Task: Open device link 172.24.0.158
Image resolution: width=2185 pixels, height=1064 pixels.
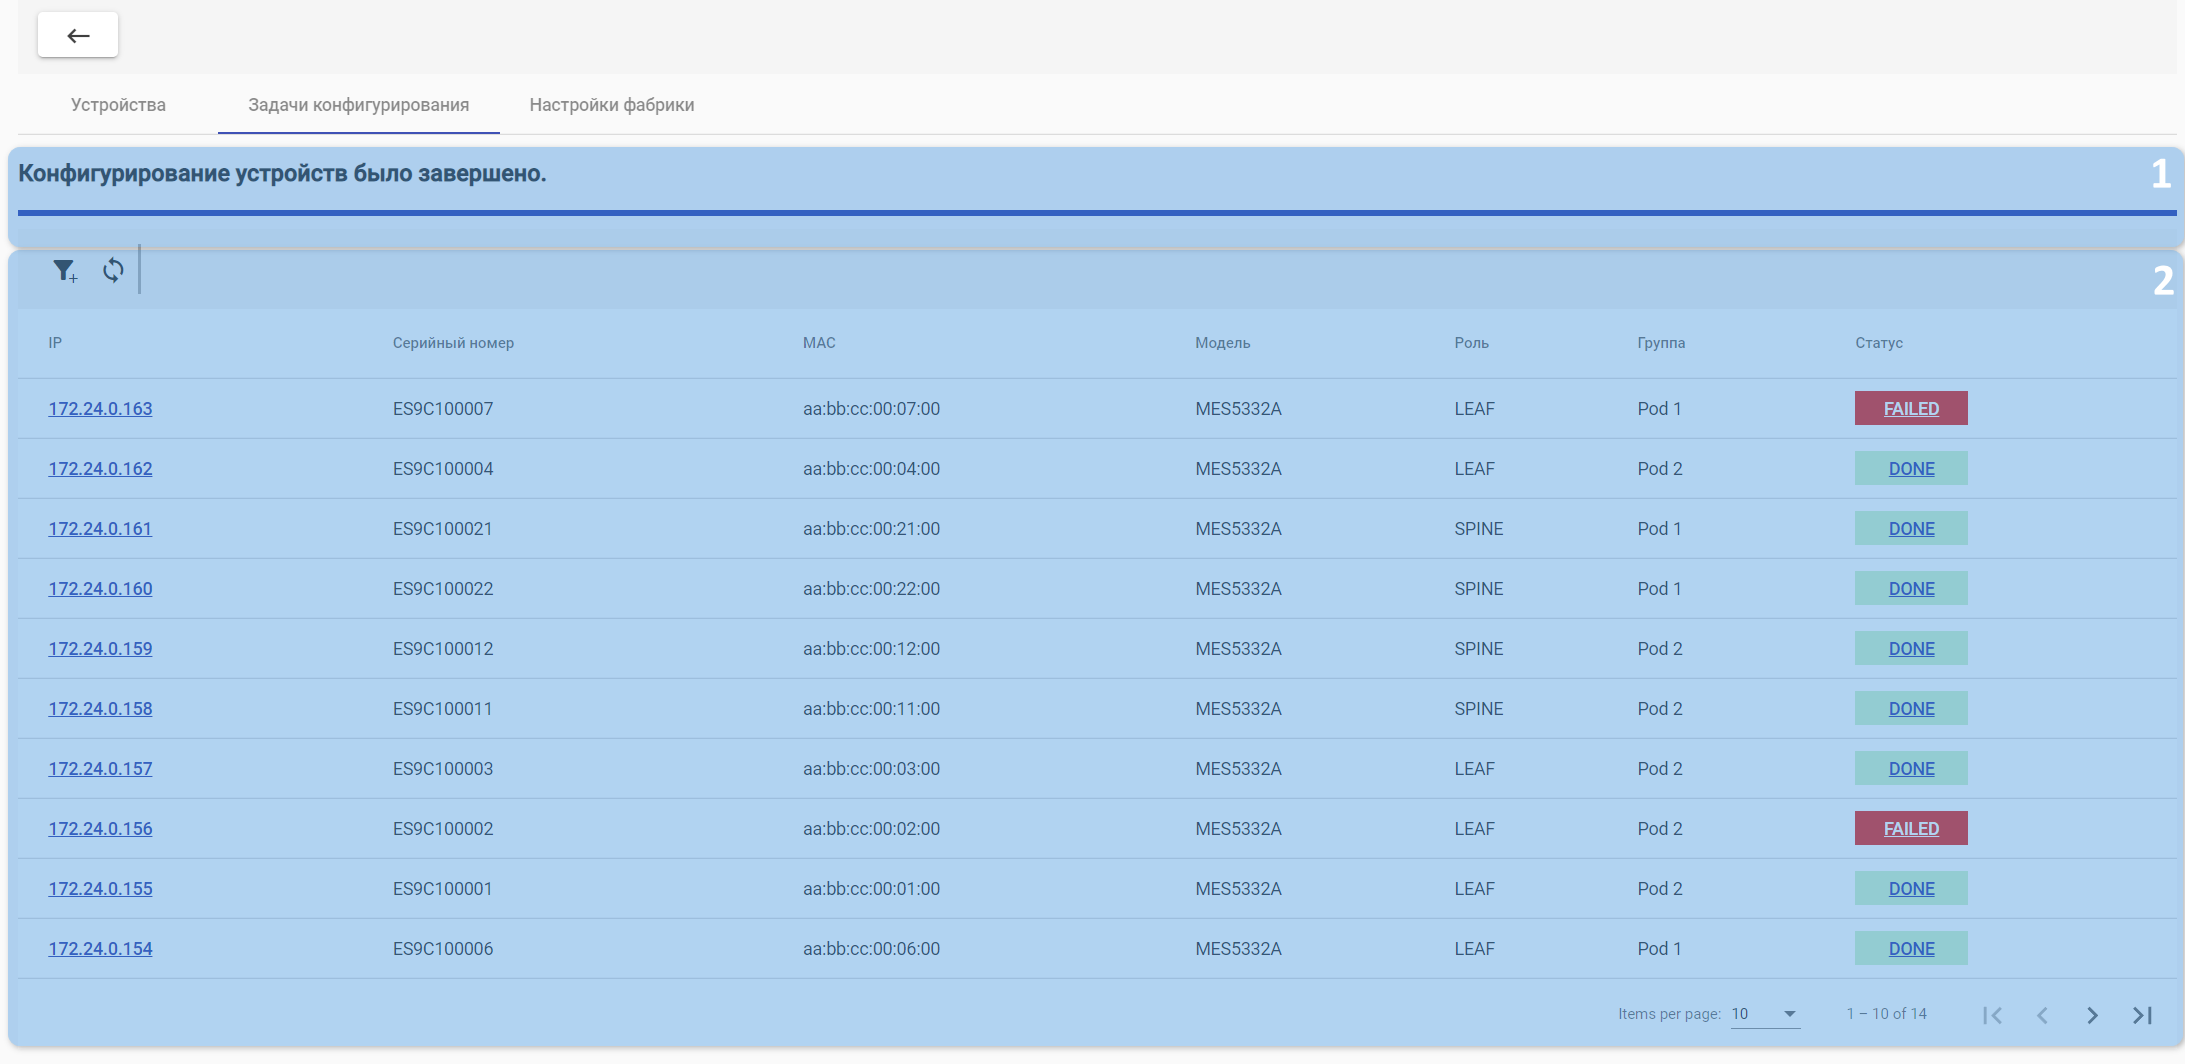Action: click(100, 709)
